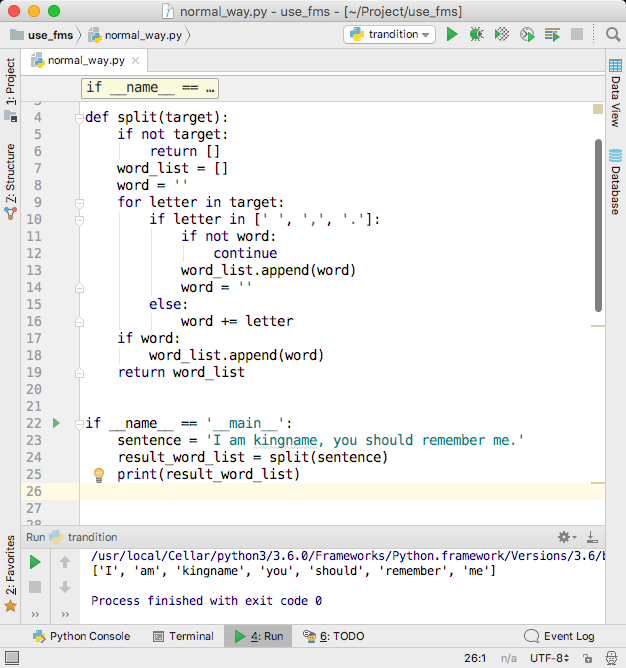The width and height of the screenshot is (626, 668).
Task: Toggle the fold marker on line 19
Action: pyautogui.click(x=79, y=373)
